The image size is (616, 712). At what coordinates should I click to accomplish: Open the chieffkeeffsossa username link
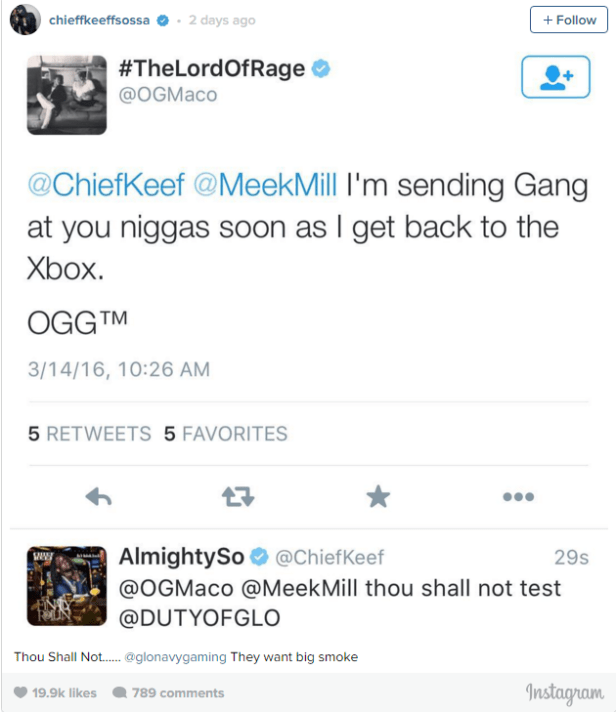tap(99, 20)
